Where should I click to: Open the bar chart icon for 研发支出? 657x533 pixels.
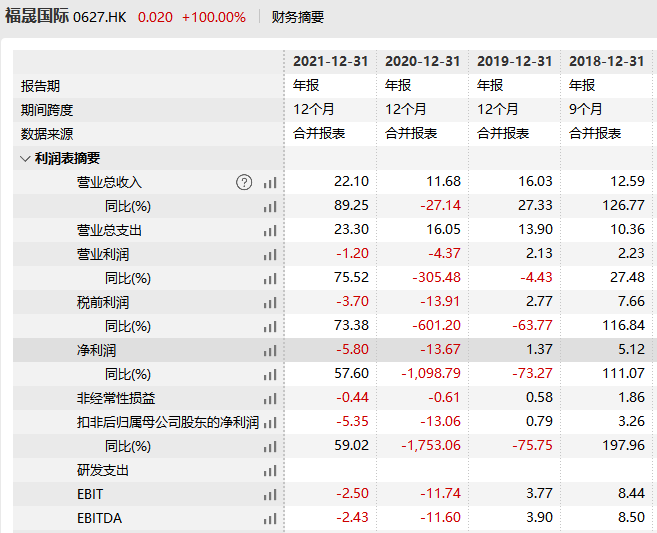(270, 471)
